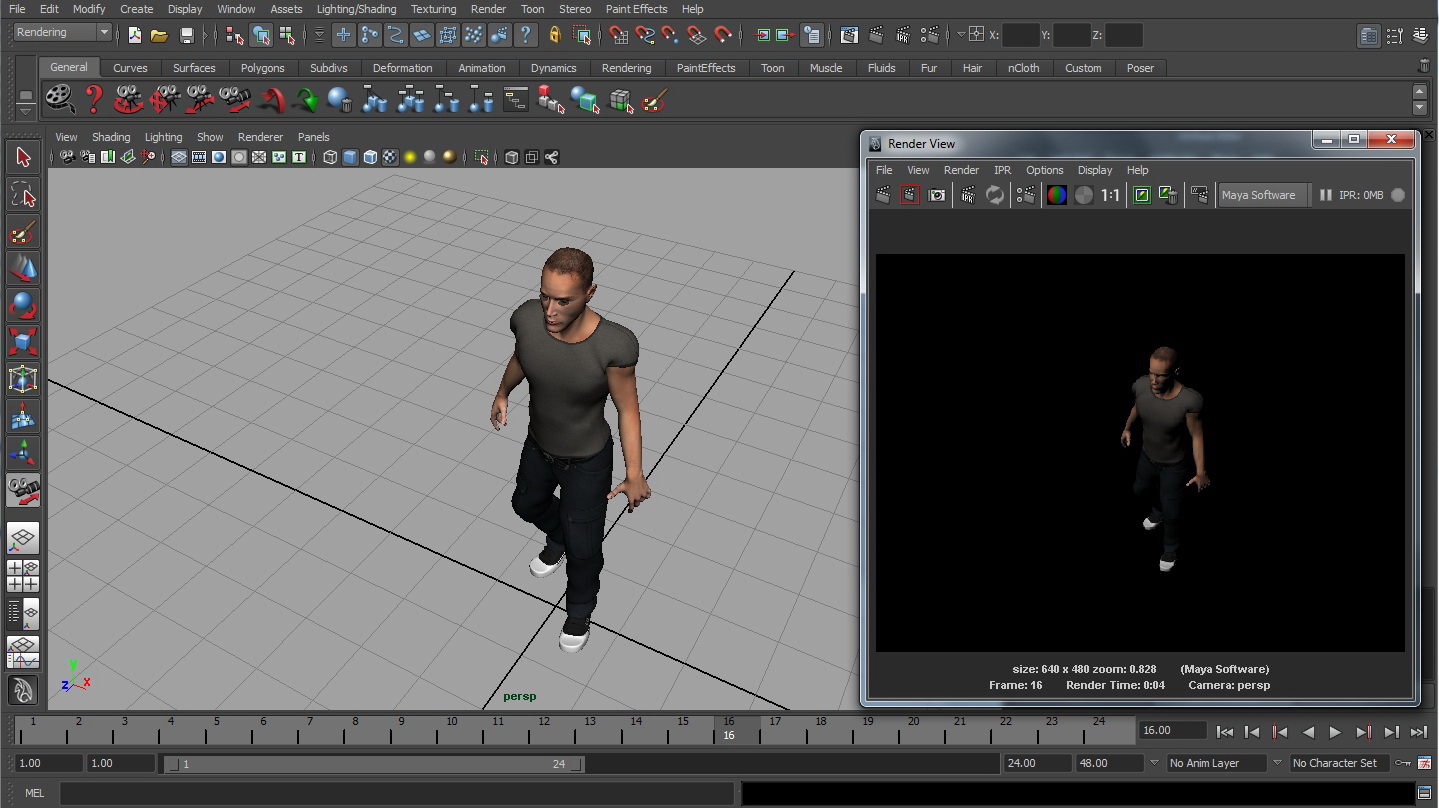
Task: Click the 1:1 real size button
Action: pos(1110,195)
